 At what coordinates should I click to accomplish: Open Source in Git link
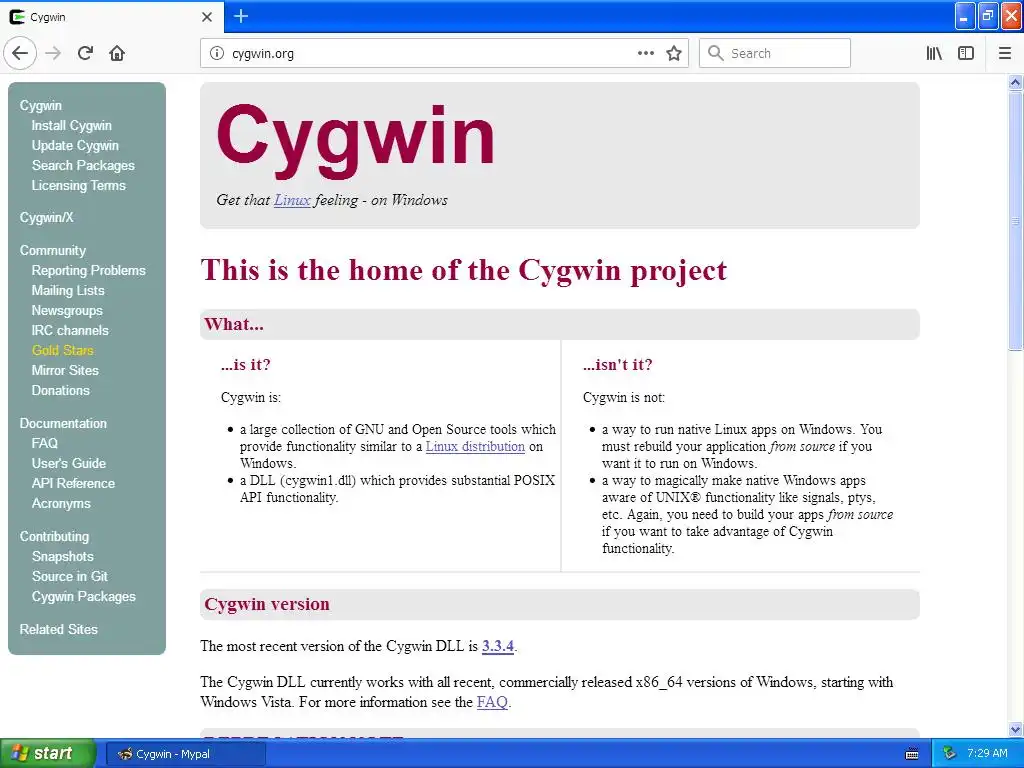pyautogui.click(x=70, y=577)
